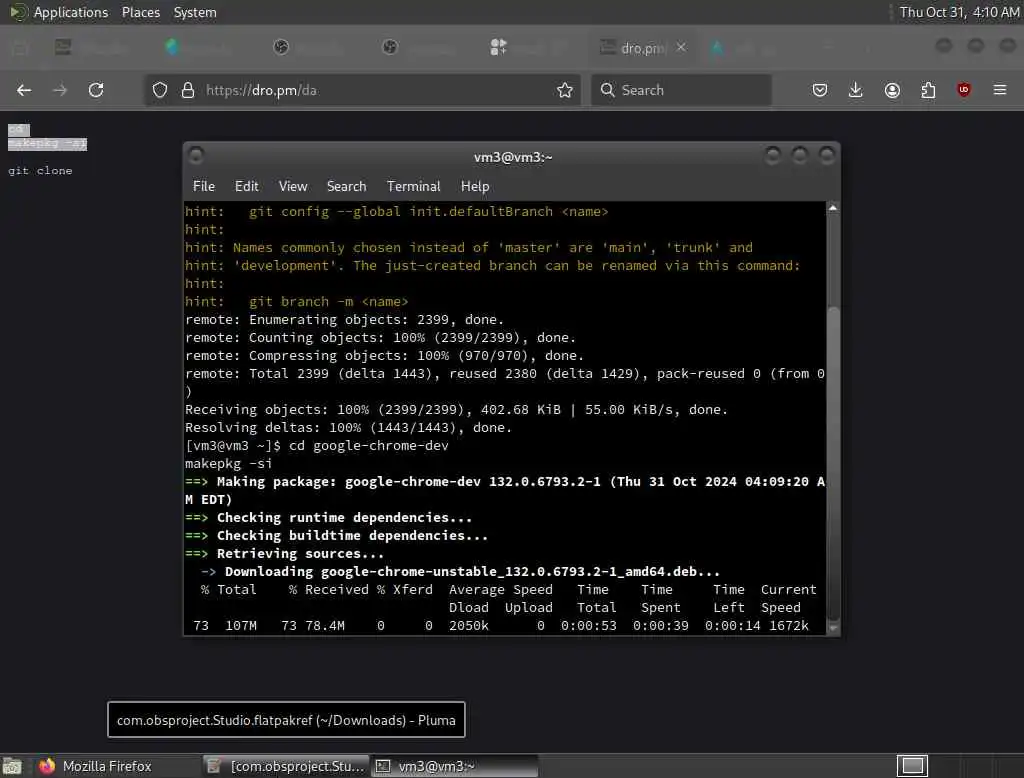Open the terminal's Terminal menu

413,186
